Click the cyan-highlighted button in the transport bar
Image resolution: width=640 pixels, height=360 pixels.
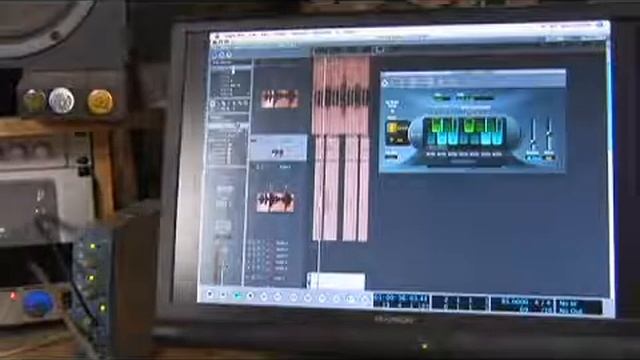(x=237, y=295)
